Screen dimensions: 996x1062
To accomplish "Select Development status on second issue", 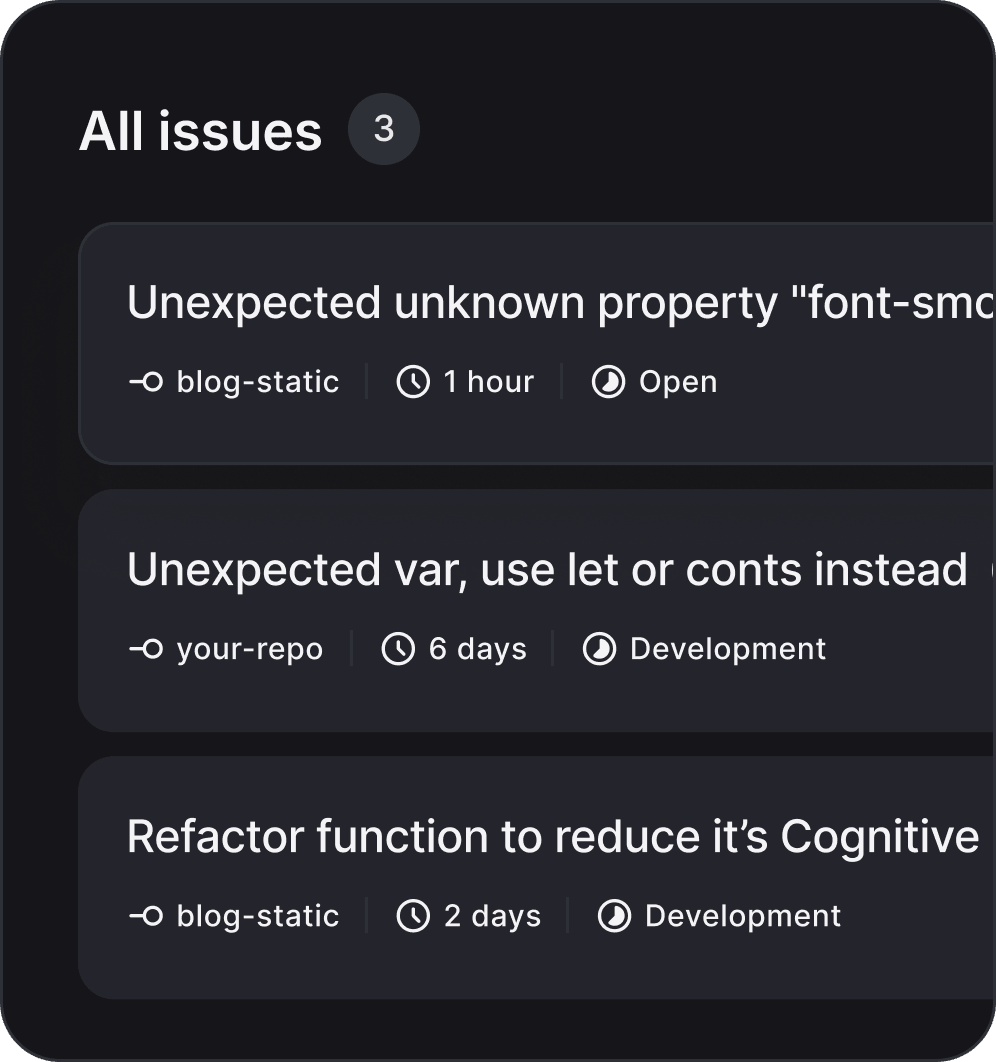I will (726, 648).
